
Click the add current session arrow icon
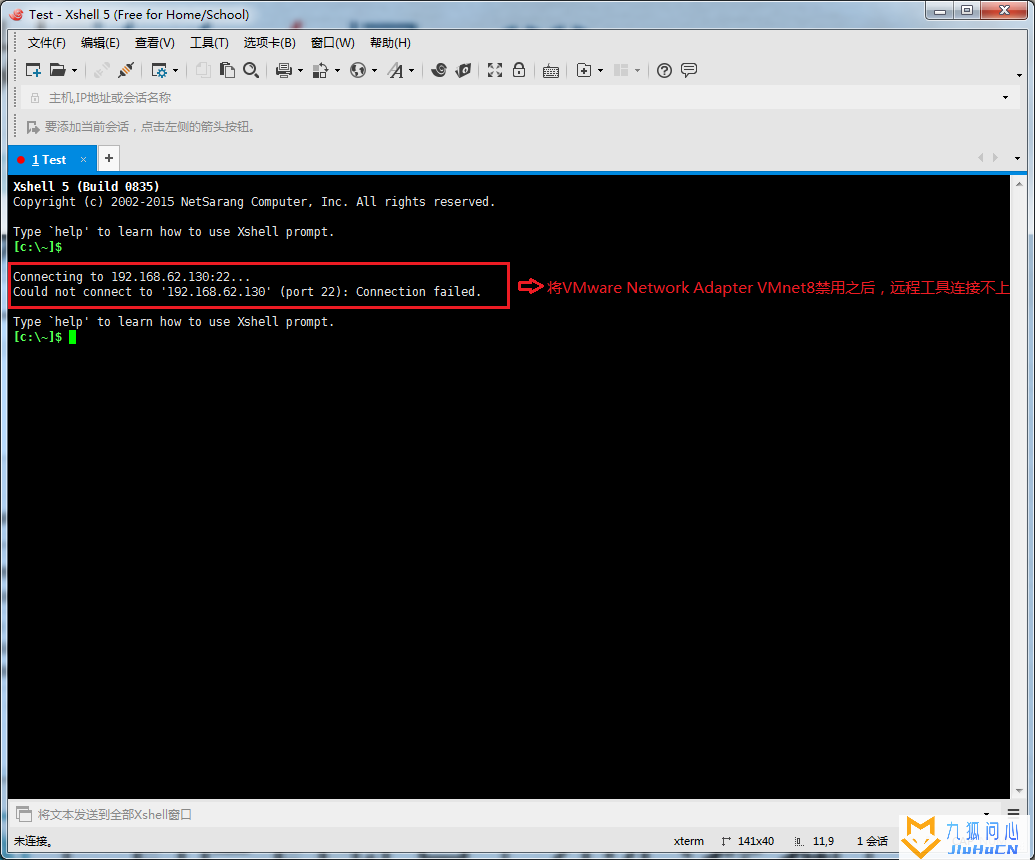coord(32,127)
